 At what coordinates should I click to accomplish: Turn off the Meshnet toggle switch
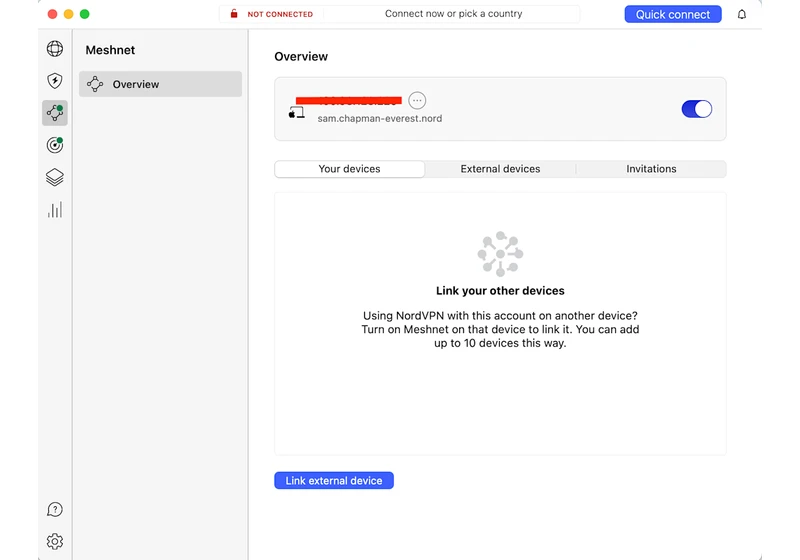[696, 109]
